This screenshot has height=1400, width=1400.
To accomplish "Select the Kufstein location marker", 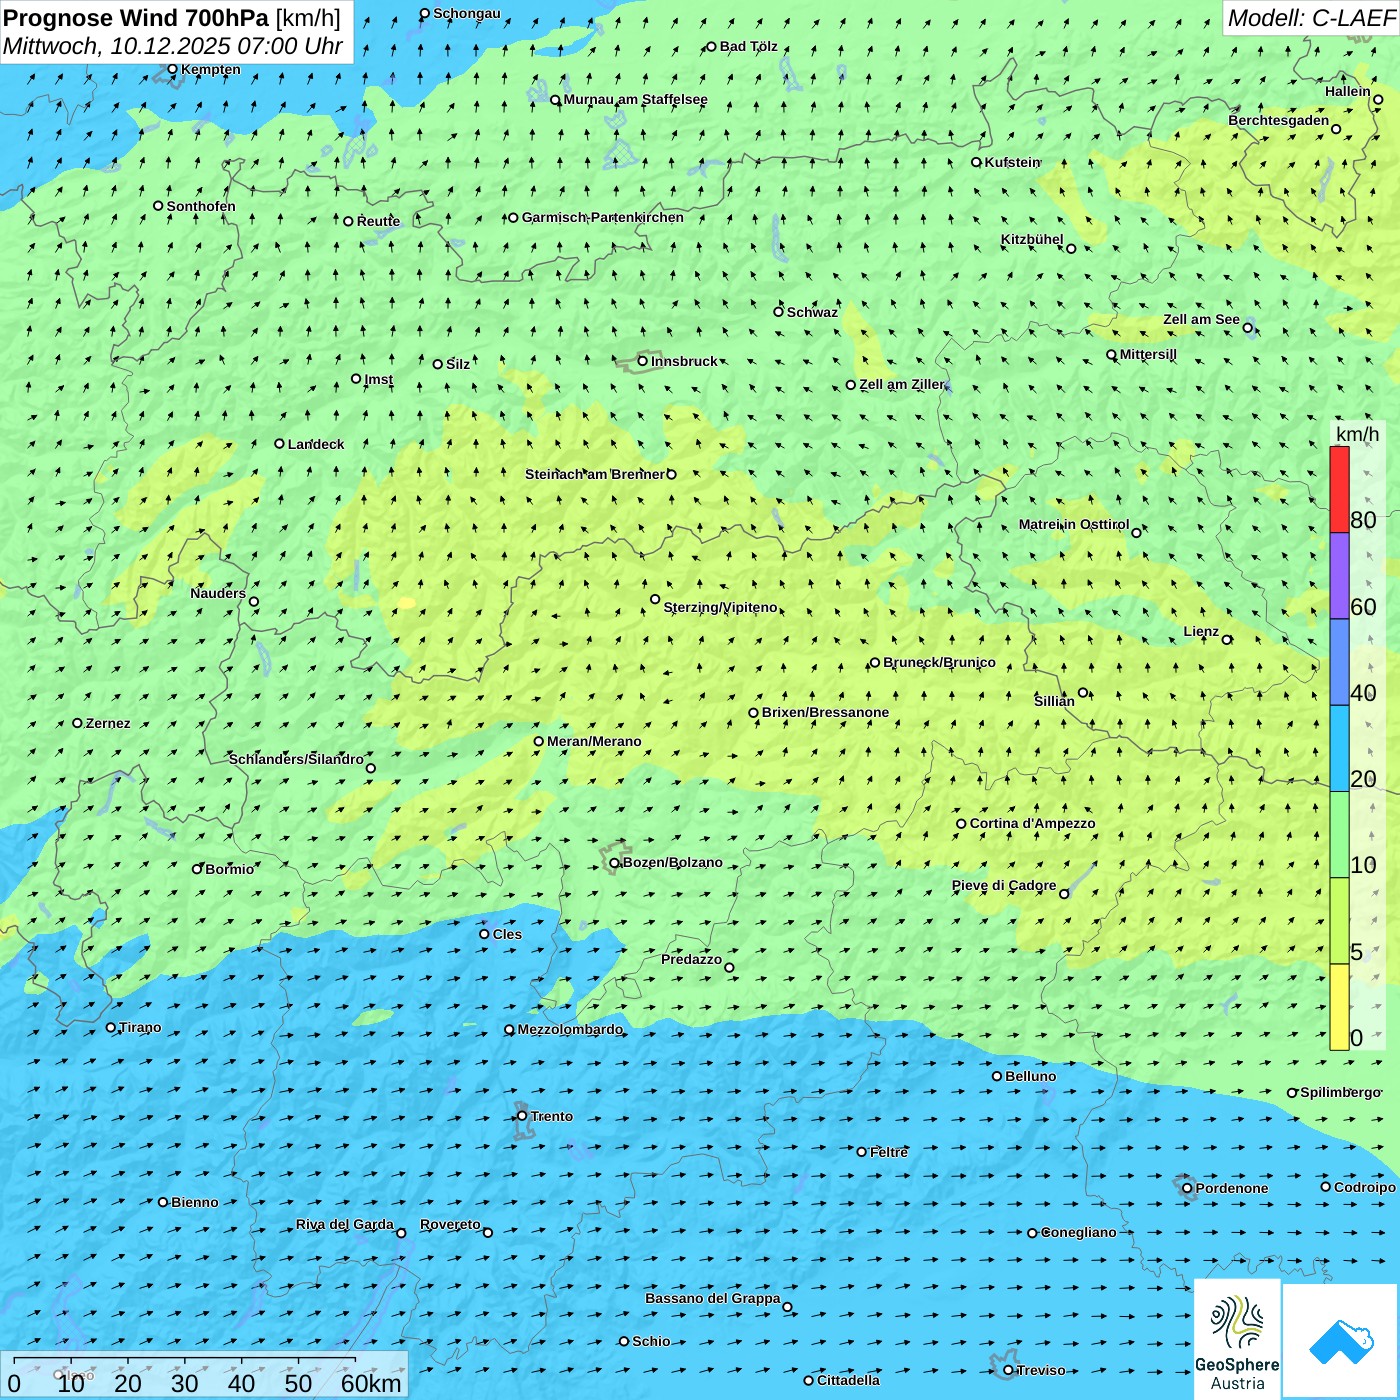I will click(977, 162).
